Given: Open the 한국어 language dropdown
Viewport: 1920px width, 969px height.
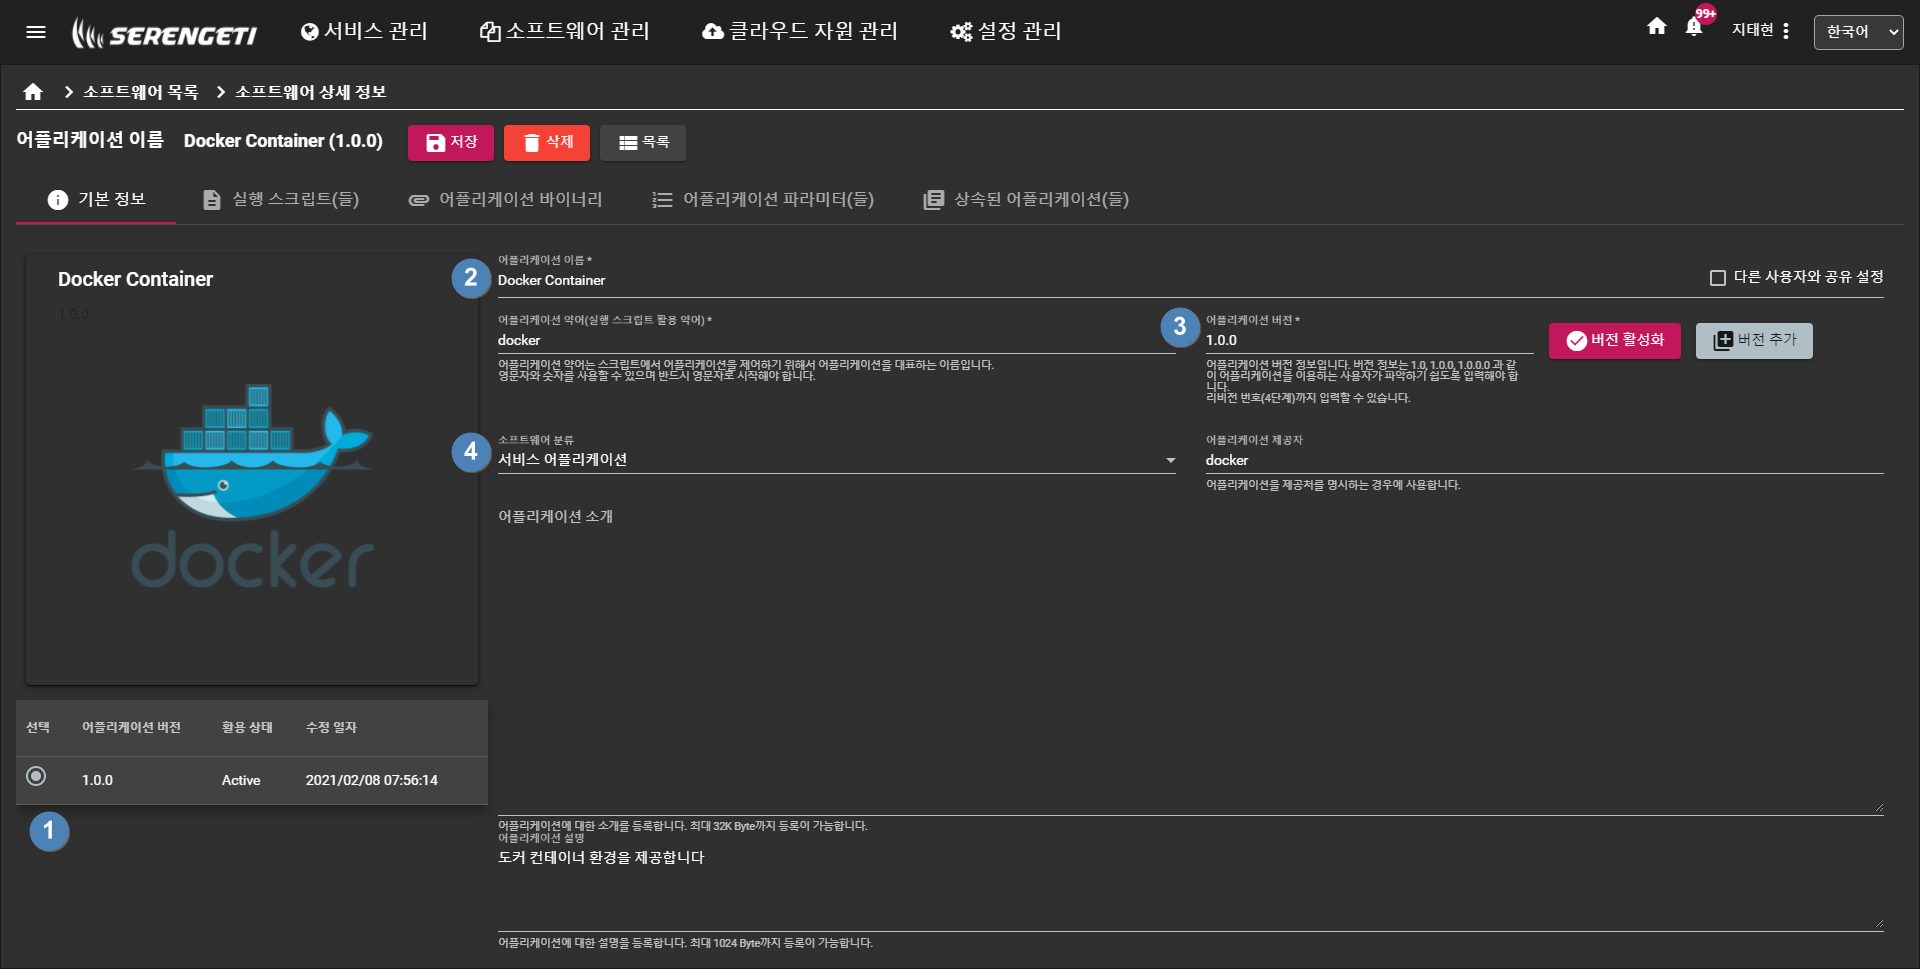Looking at the screenshot, I should [x=1858, y=32].
